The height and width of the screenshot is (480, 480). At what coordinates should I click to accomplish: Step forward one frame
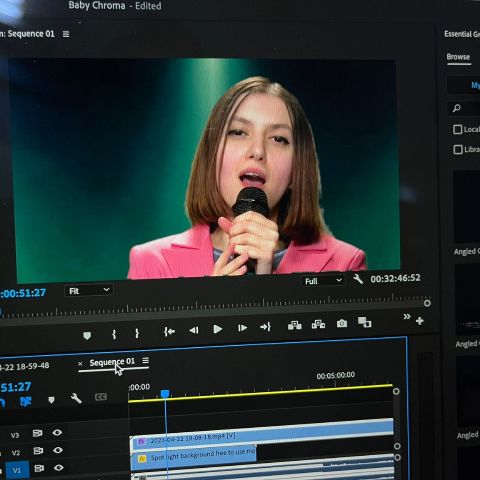(242, 328)
